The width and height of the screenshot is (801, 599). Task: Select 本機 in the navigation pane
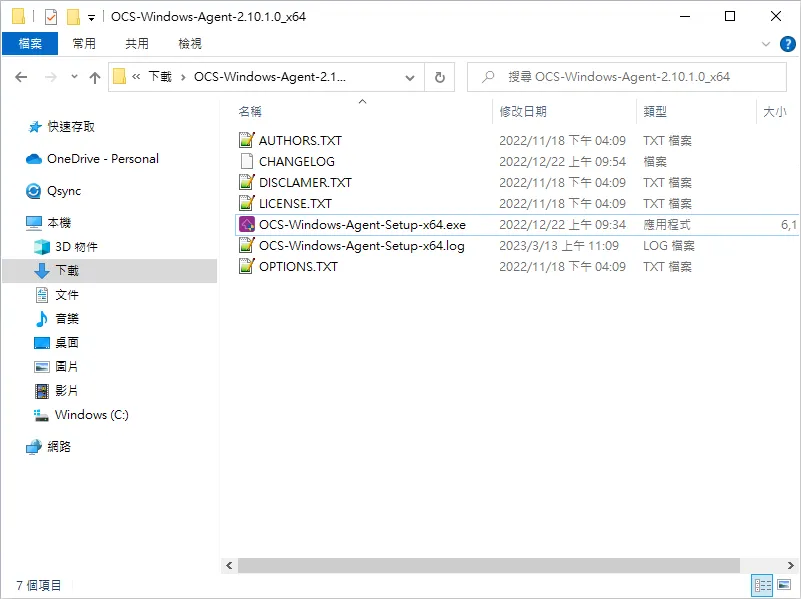(59, 223)
